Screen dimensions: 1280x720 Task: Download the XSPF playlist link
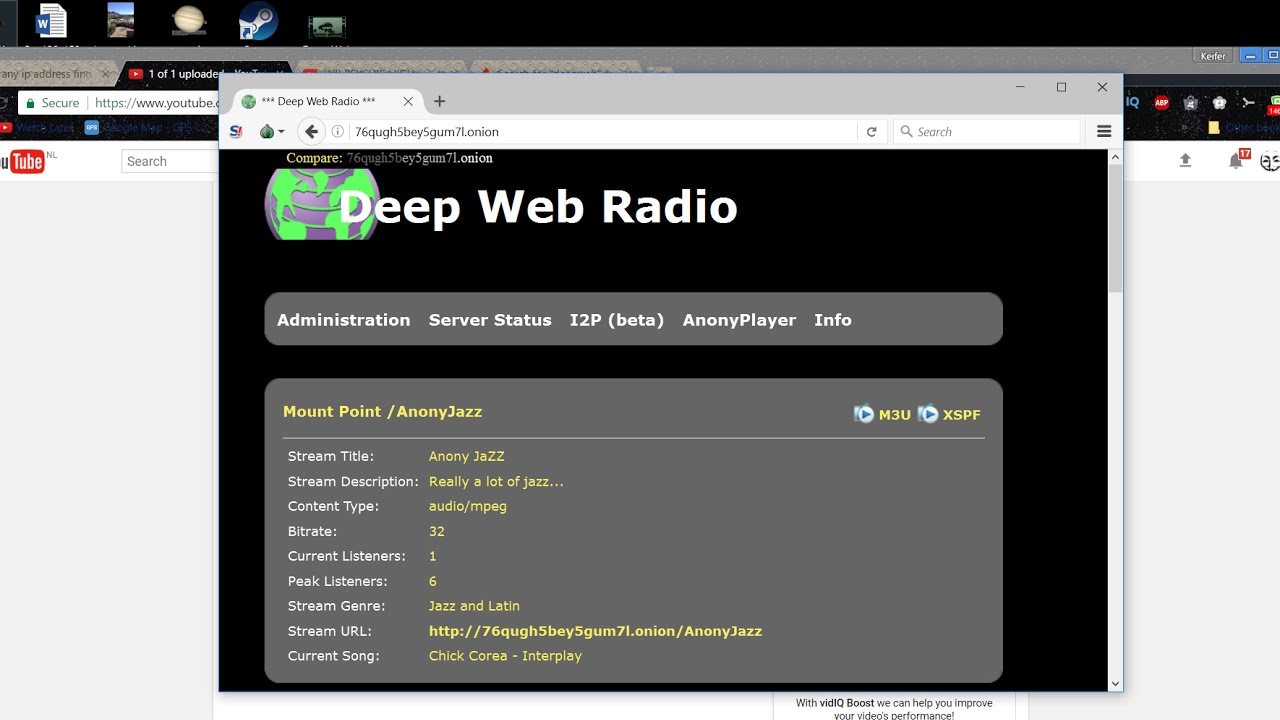pyautogui.click(x=961, y=415)
